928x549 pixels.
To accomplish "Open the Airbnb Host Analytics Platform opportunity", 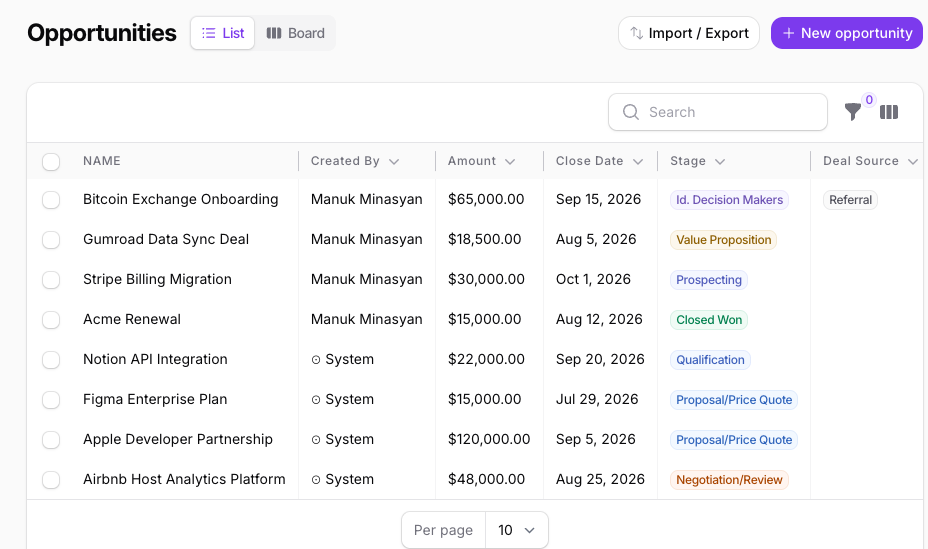I will [x=184, y=479].
